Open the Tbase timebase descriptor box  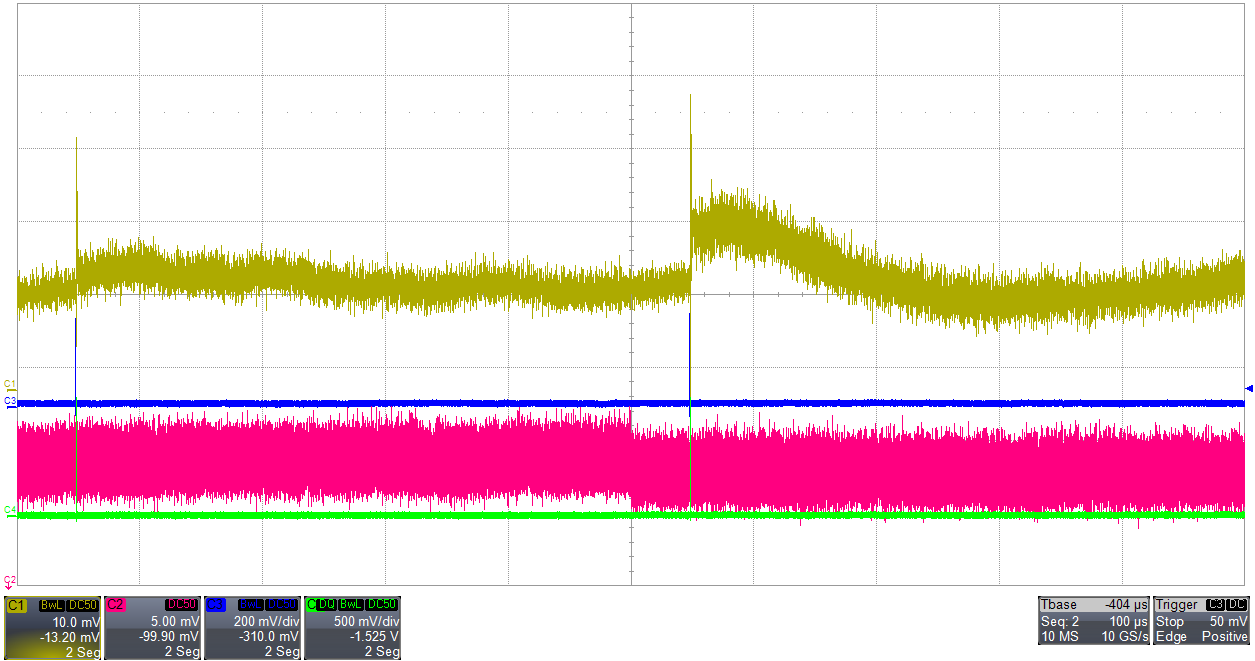coord(1094,620)
